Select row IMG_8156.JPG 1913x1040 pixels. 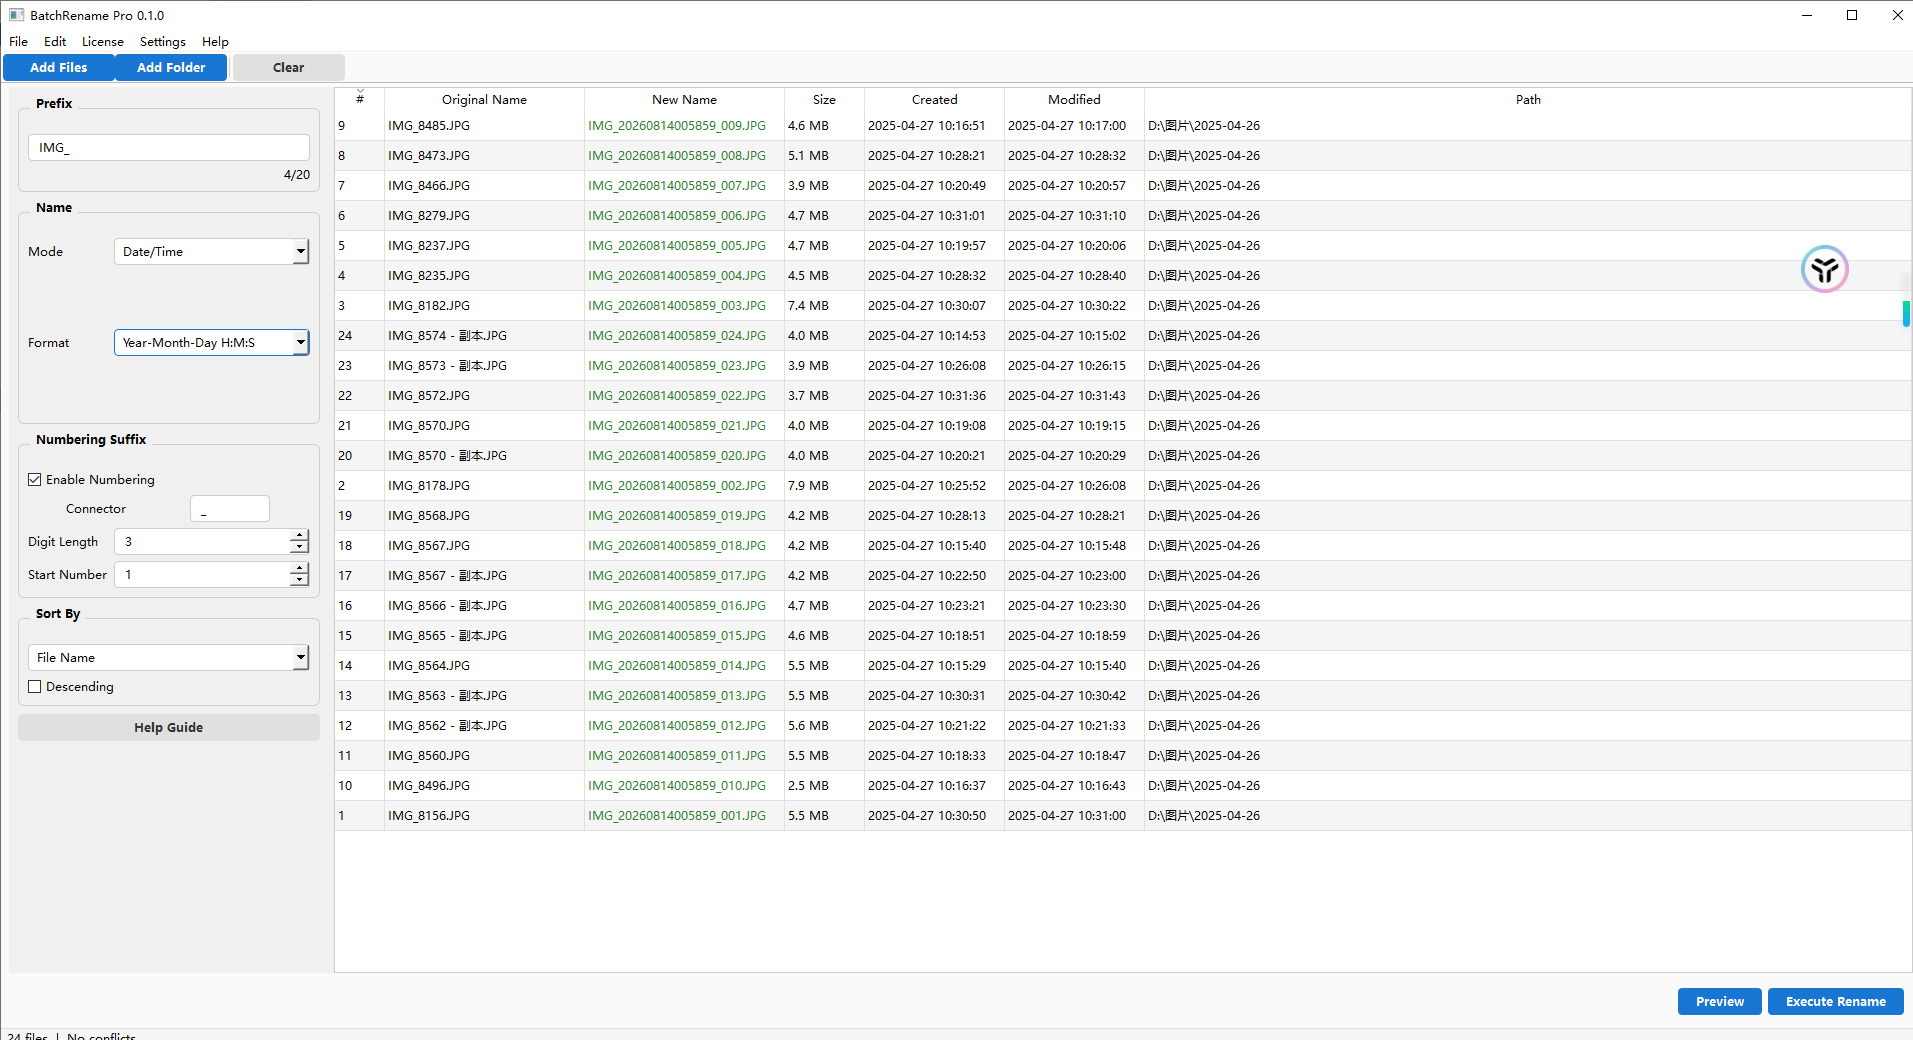1123,816
